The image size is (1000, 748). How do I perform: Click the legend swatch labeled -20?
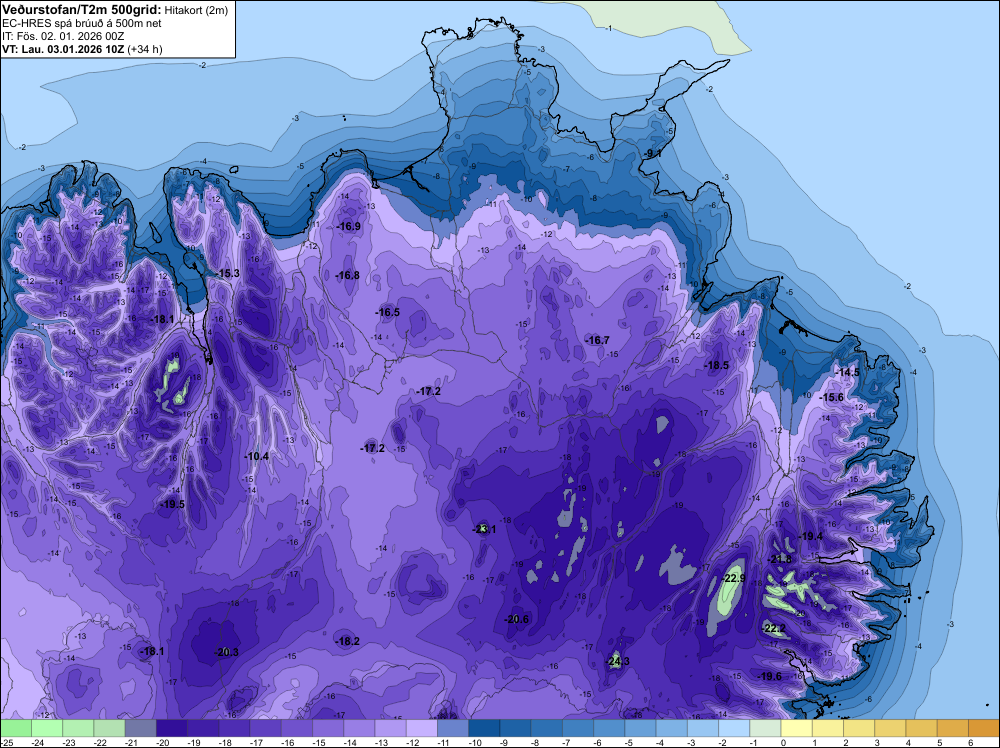(x=172, y=728)
